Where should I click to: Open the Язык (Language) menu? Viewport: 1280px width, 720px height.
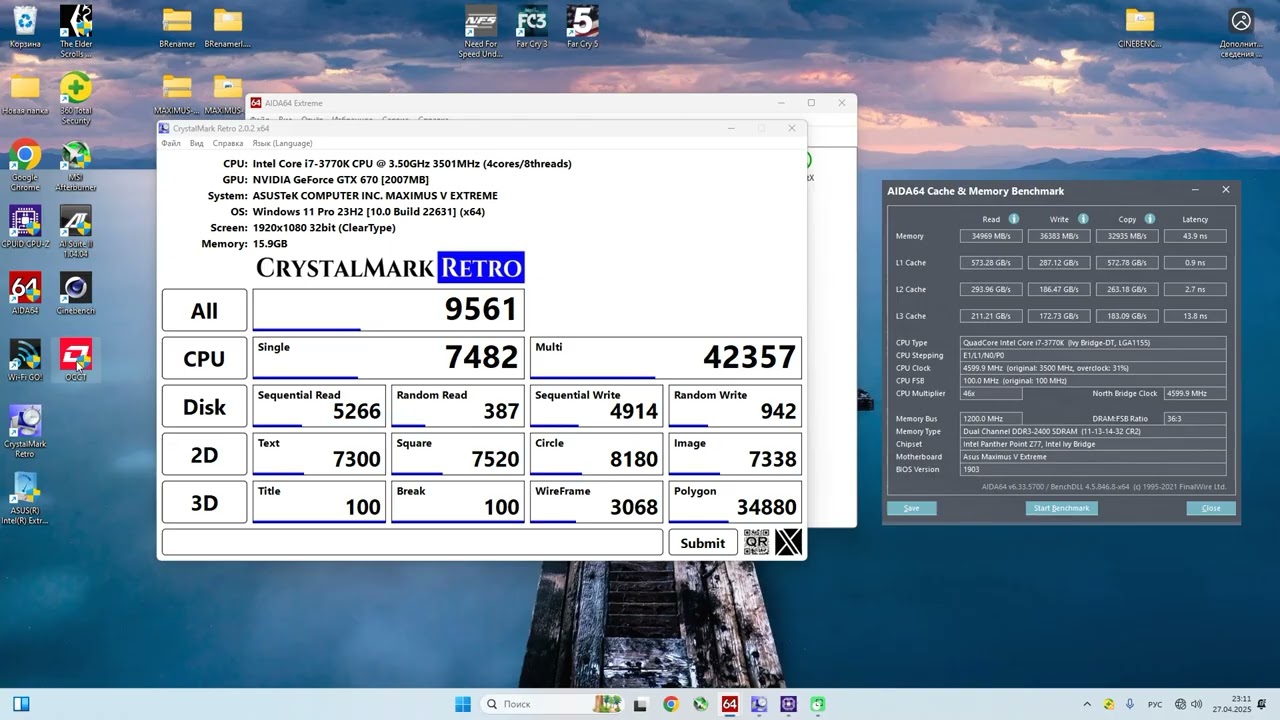(x=282, y=144)
